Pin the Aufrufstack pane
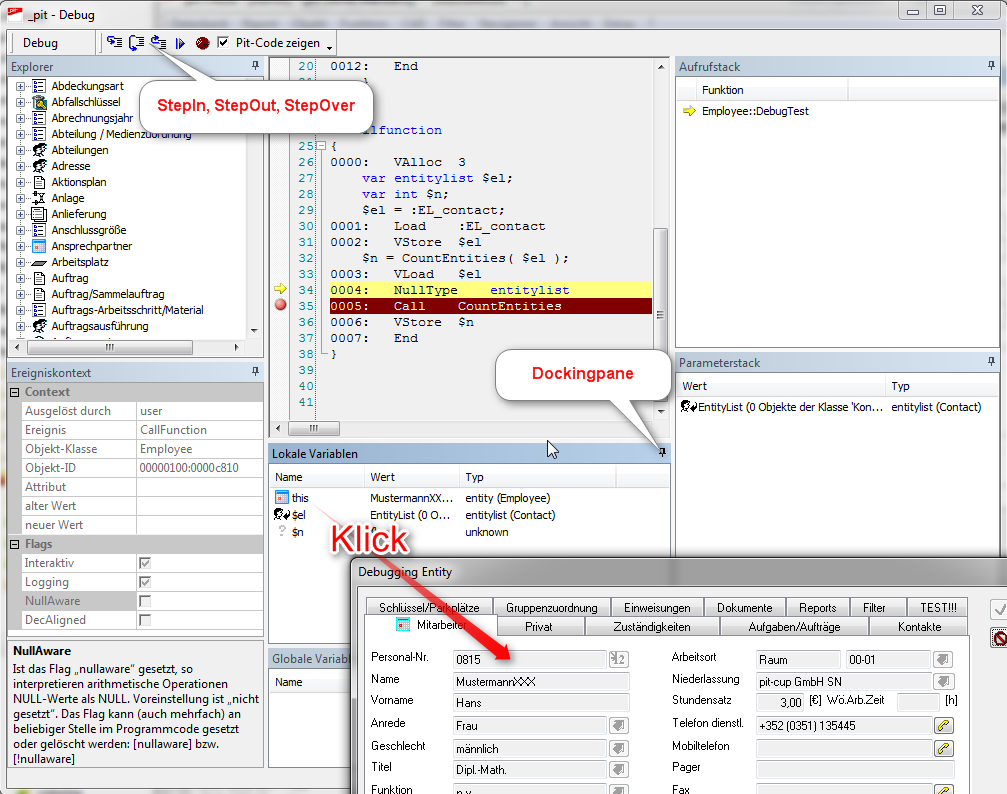The height and width of the screenshot is (794, 1007). pos(991,66)
